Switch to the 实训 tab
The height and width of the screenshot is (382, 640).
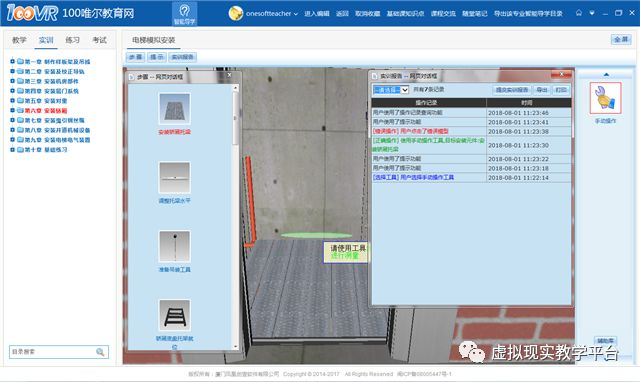(x=46, y=40)
